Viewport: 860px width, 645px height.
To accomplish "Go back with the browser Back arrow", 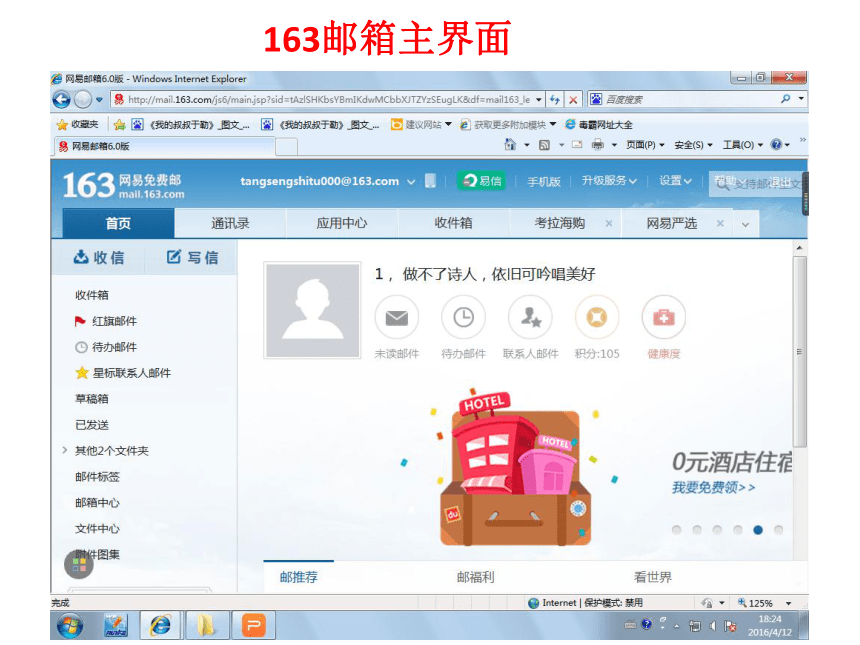I will [61, 100].
